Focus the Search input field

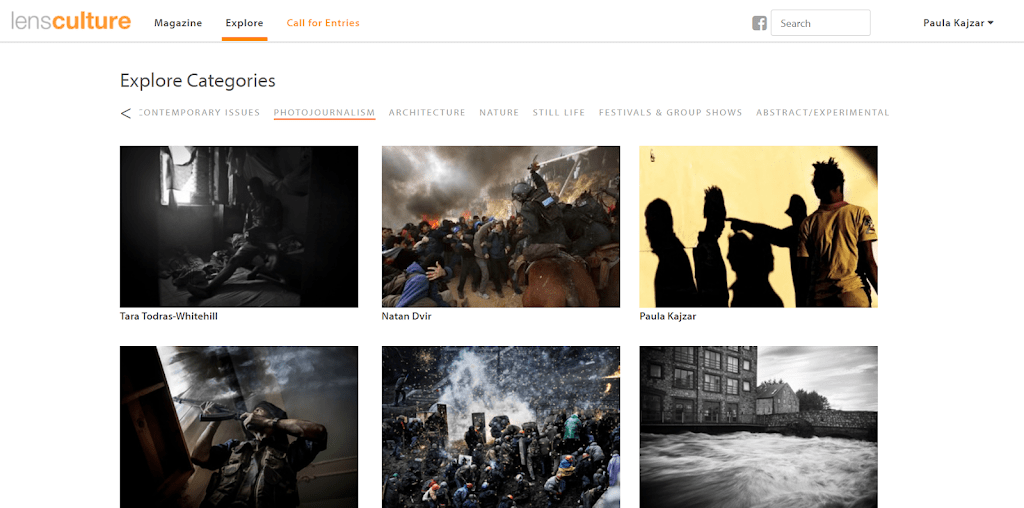coord(820,23)
